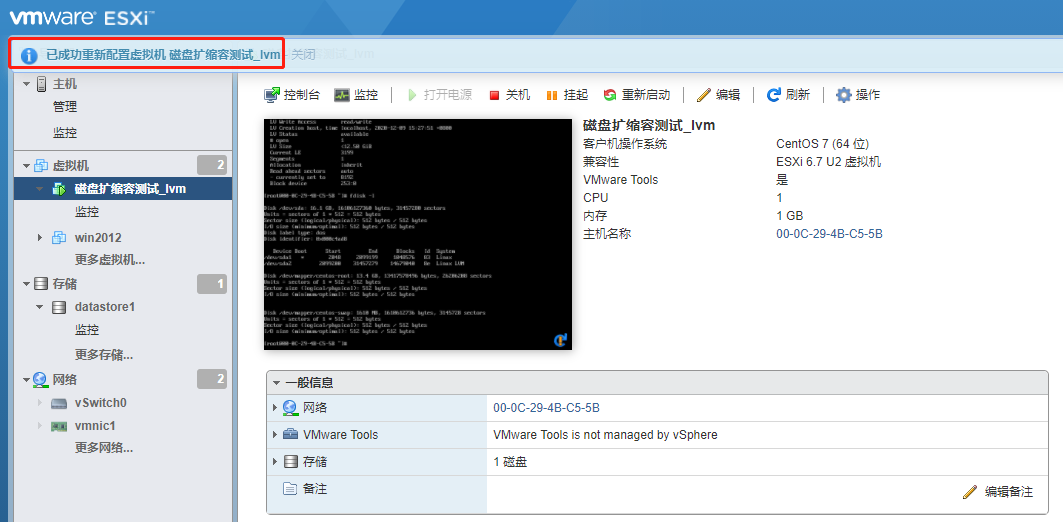
Task: Click the 虚拟机 count badge showing 2
Action: [x=212, y=165]
